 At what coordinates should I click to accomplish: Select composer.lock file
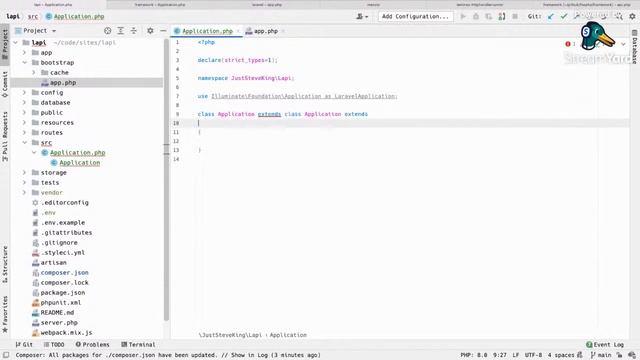pyautogui.click(x=64, y=282)
